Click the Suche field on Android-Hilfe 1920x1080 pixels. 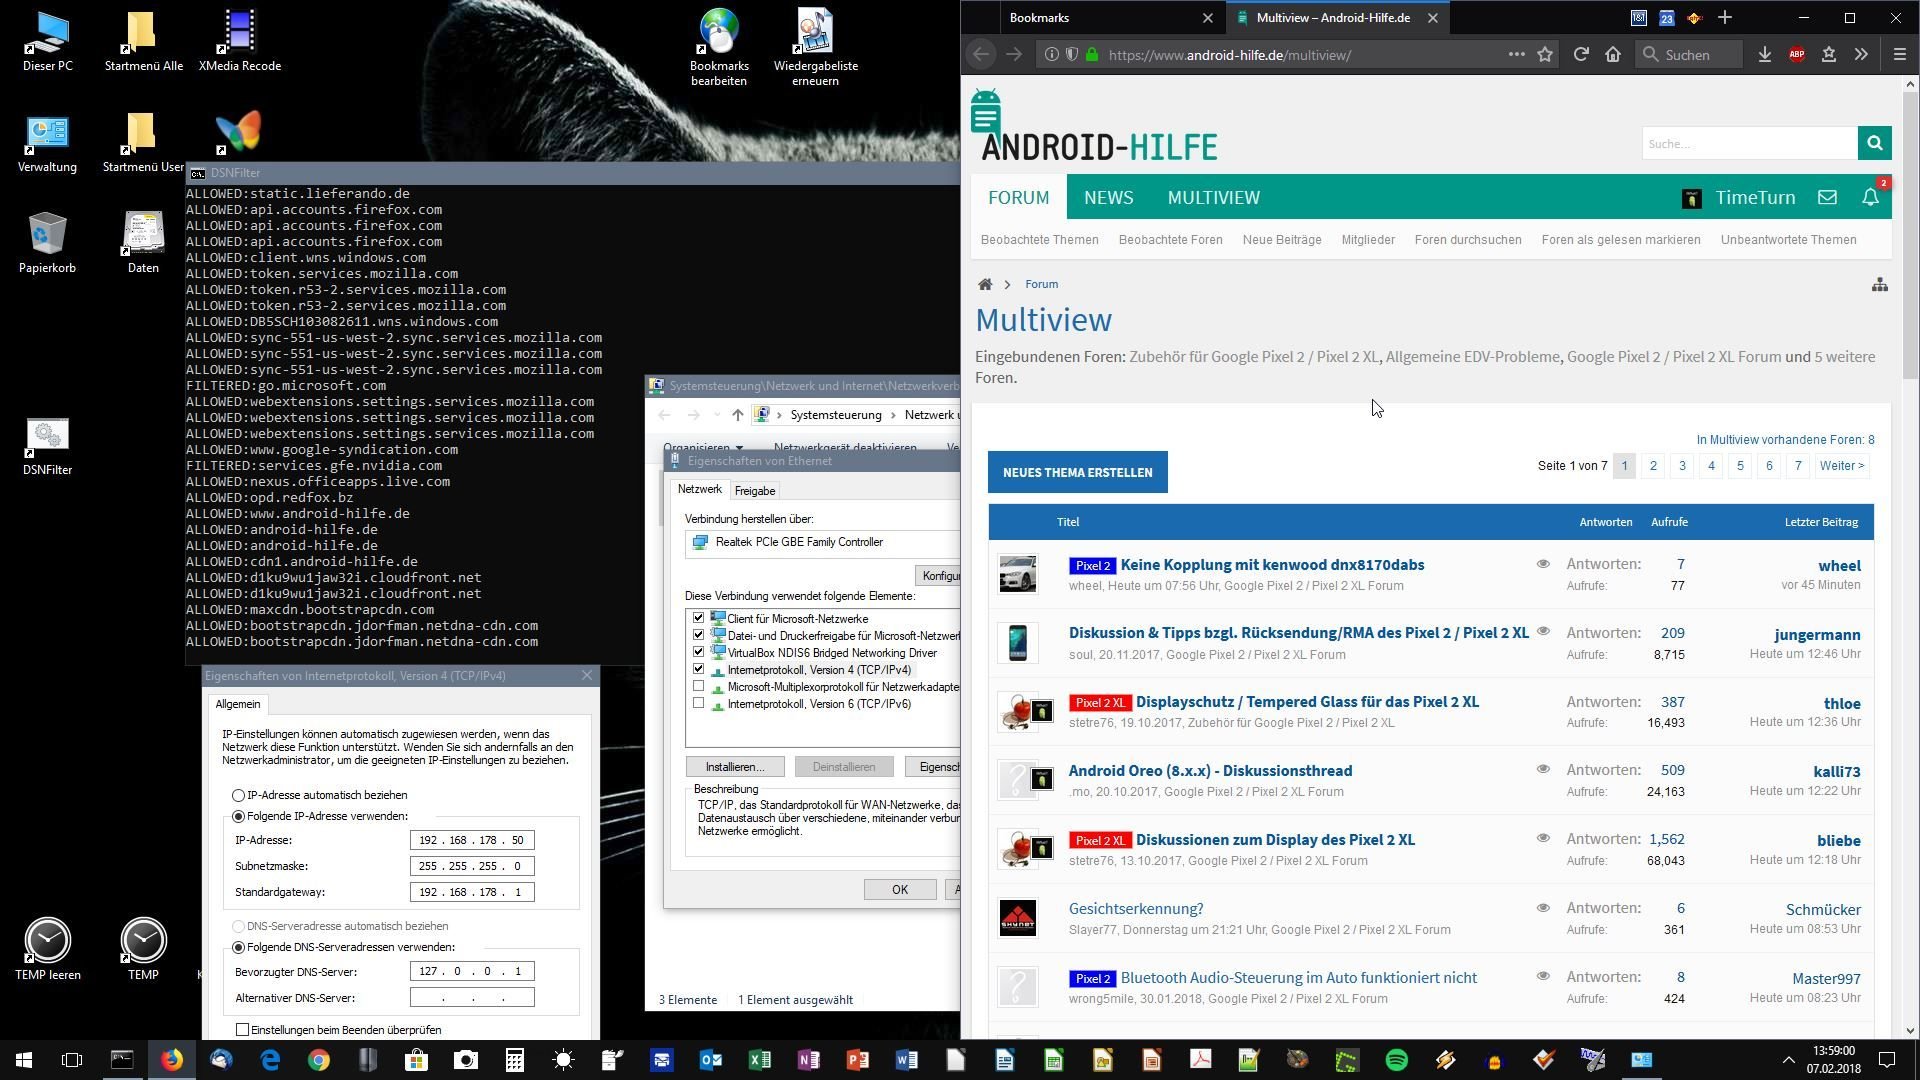(1749, 143)
